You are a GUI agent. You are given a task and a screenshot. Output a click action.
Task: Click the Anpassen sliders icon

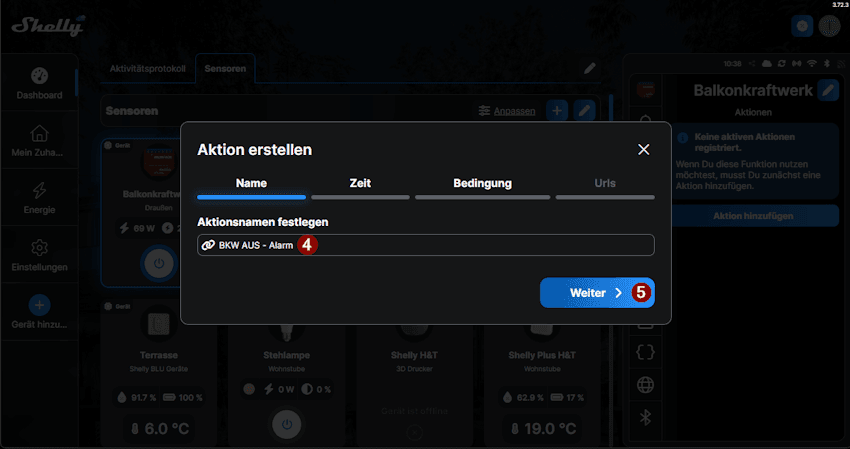click(484, 111)
